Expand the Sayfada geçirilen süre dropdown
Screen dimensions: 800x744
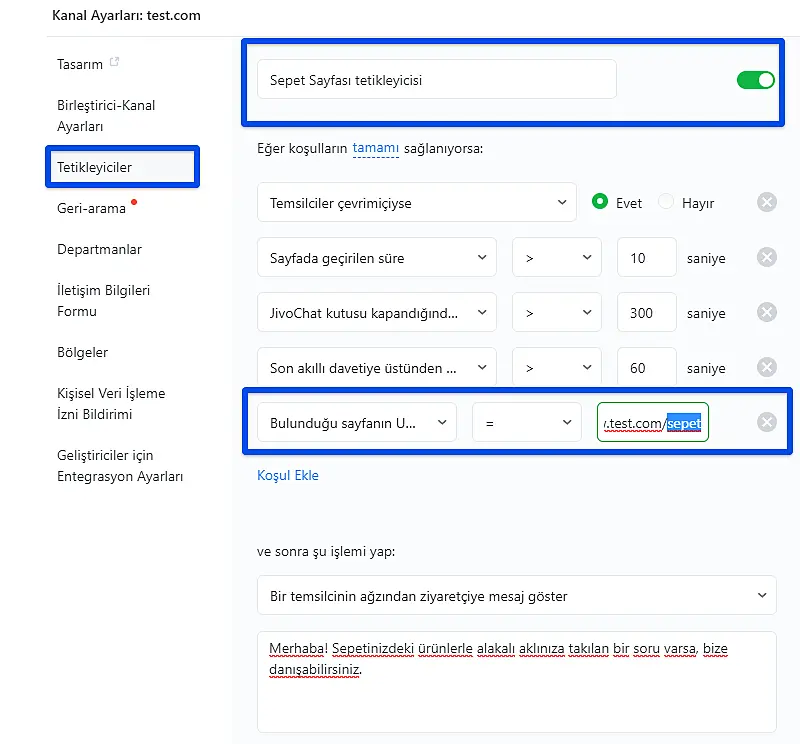click(376, 258)
